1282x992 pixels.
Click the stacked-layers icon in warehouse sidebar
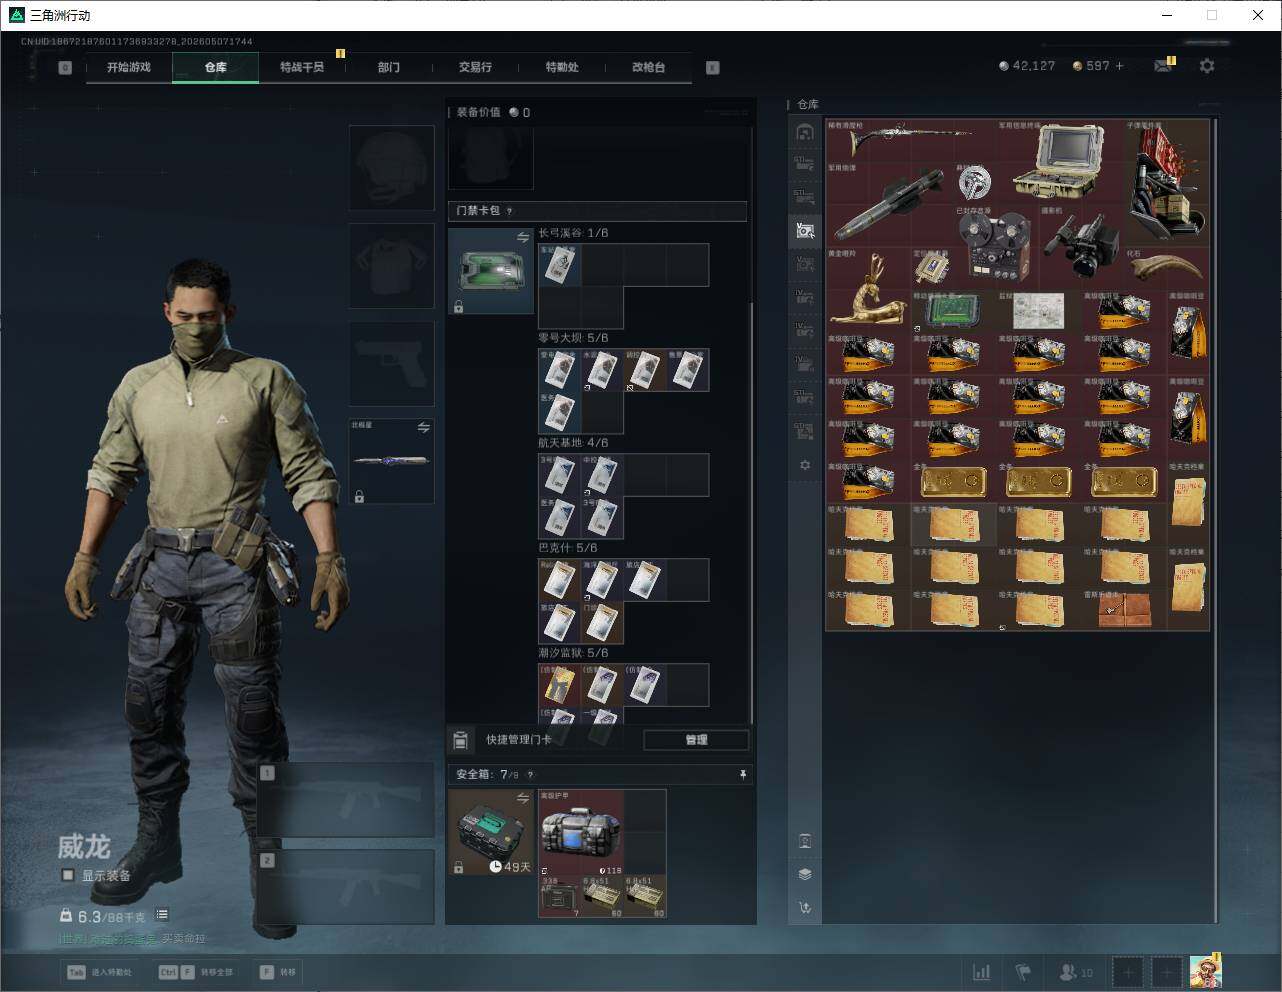coord(805,874)
